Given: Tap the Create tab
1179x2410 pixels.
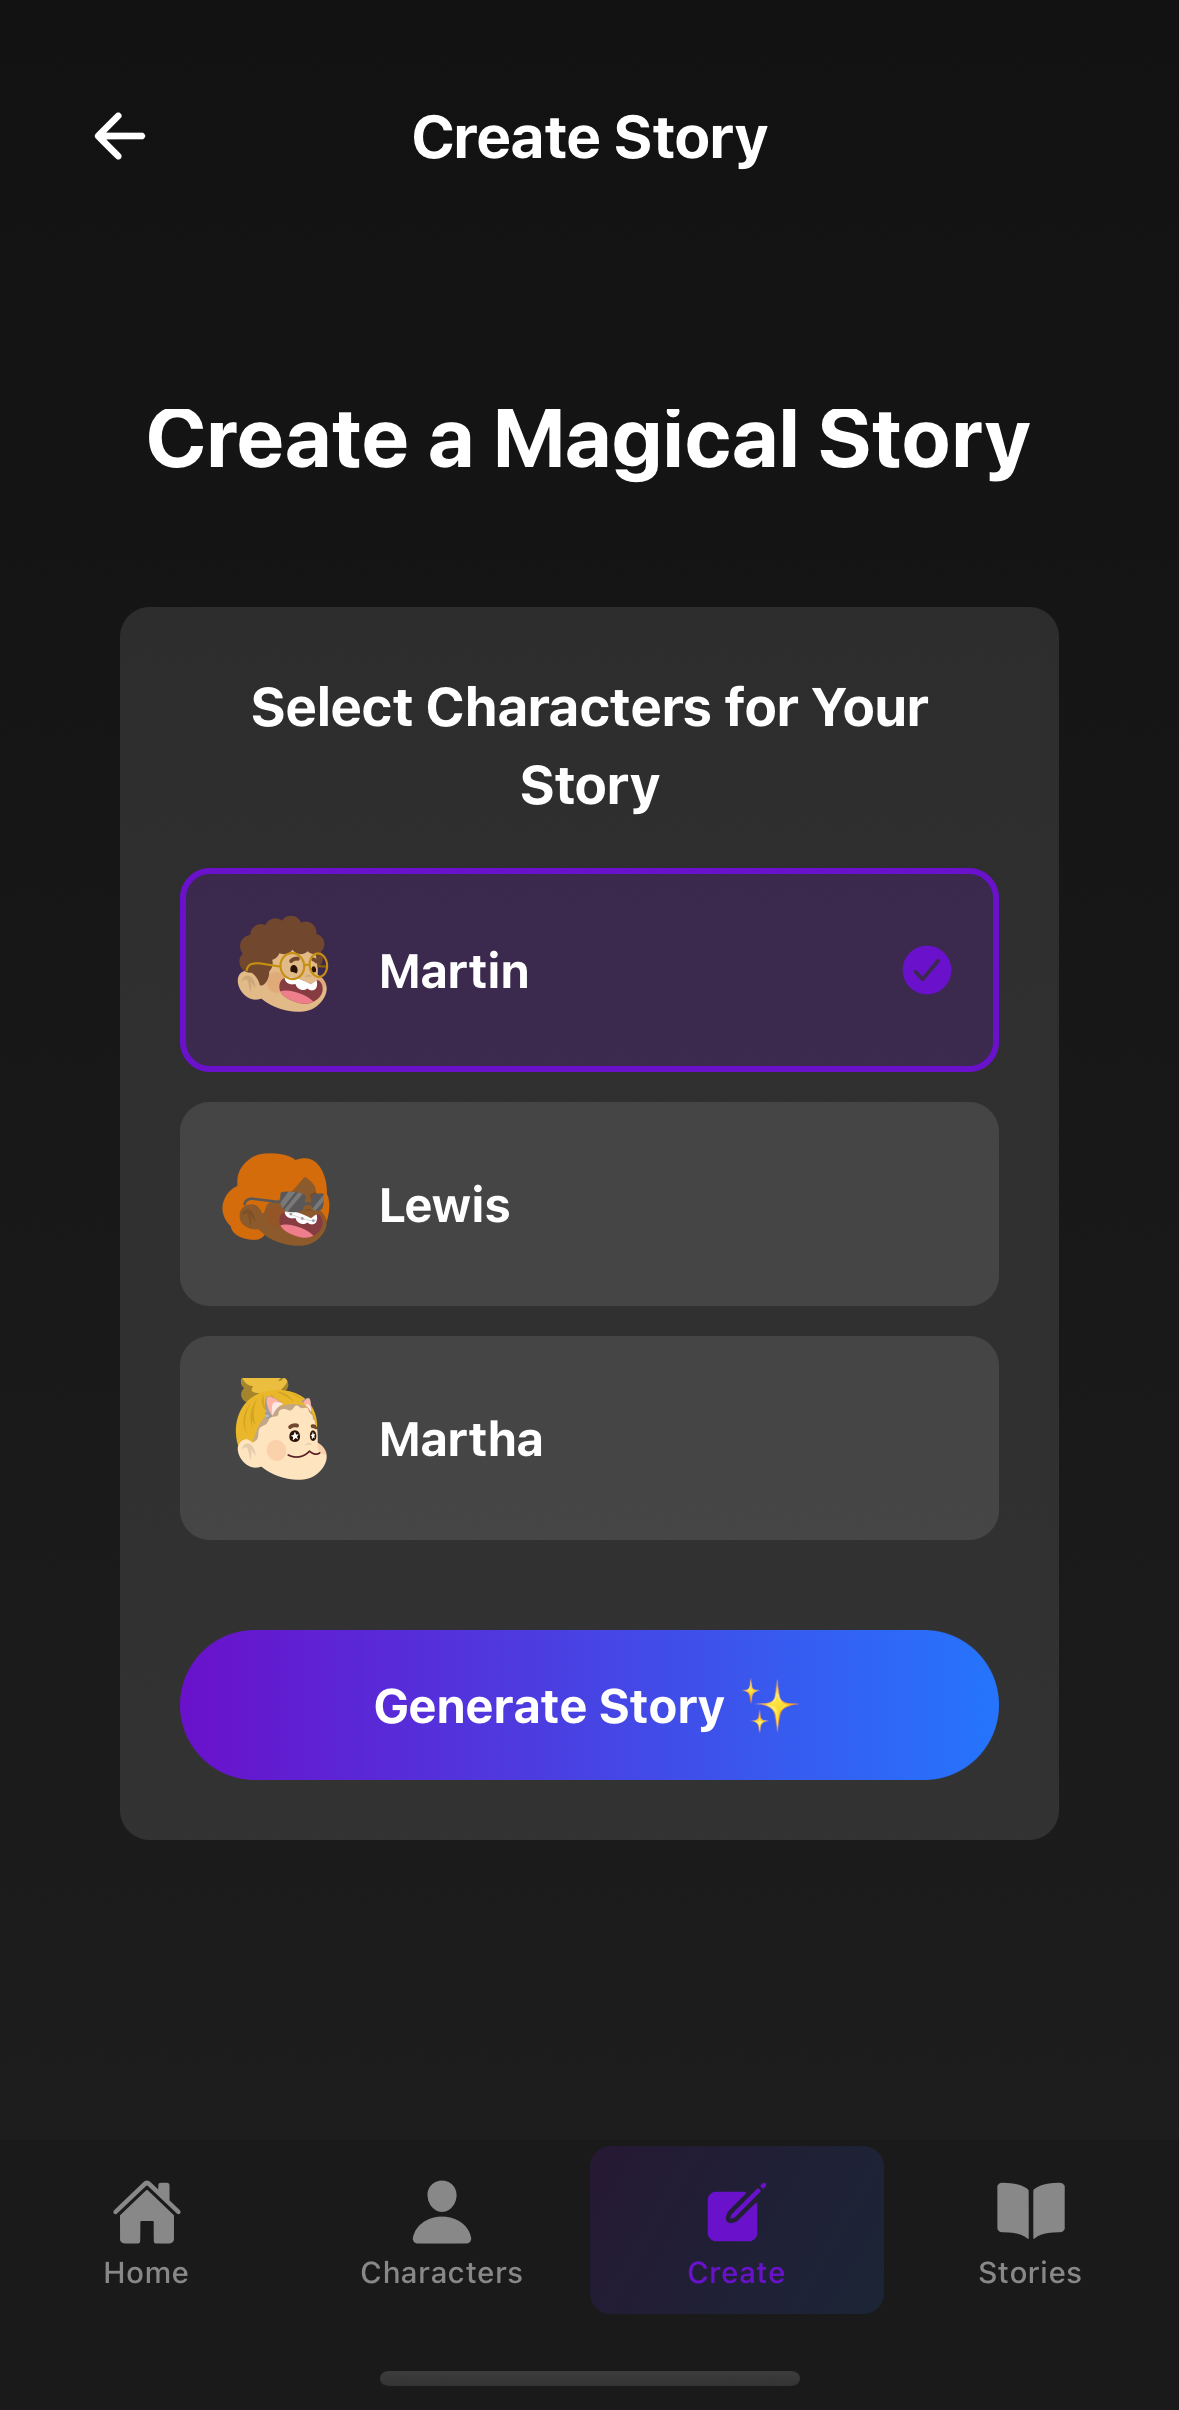Looking at the screenshot, I should tap(736, 2232).
